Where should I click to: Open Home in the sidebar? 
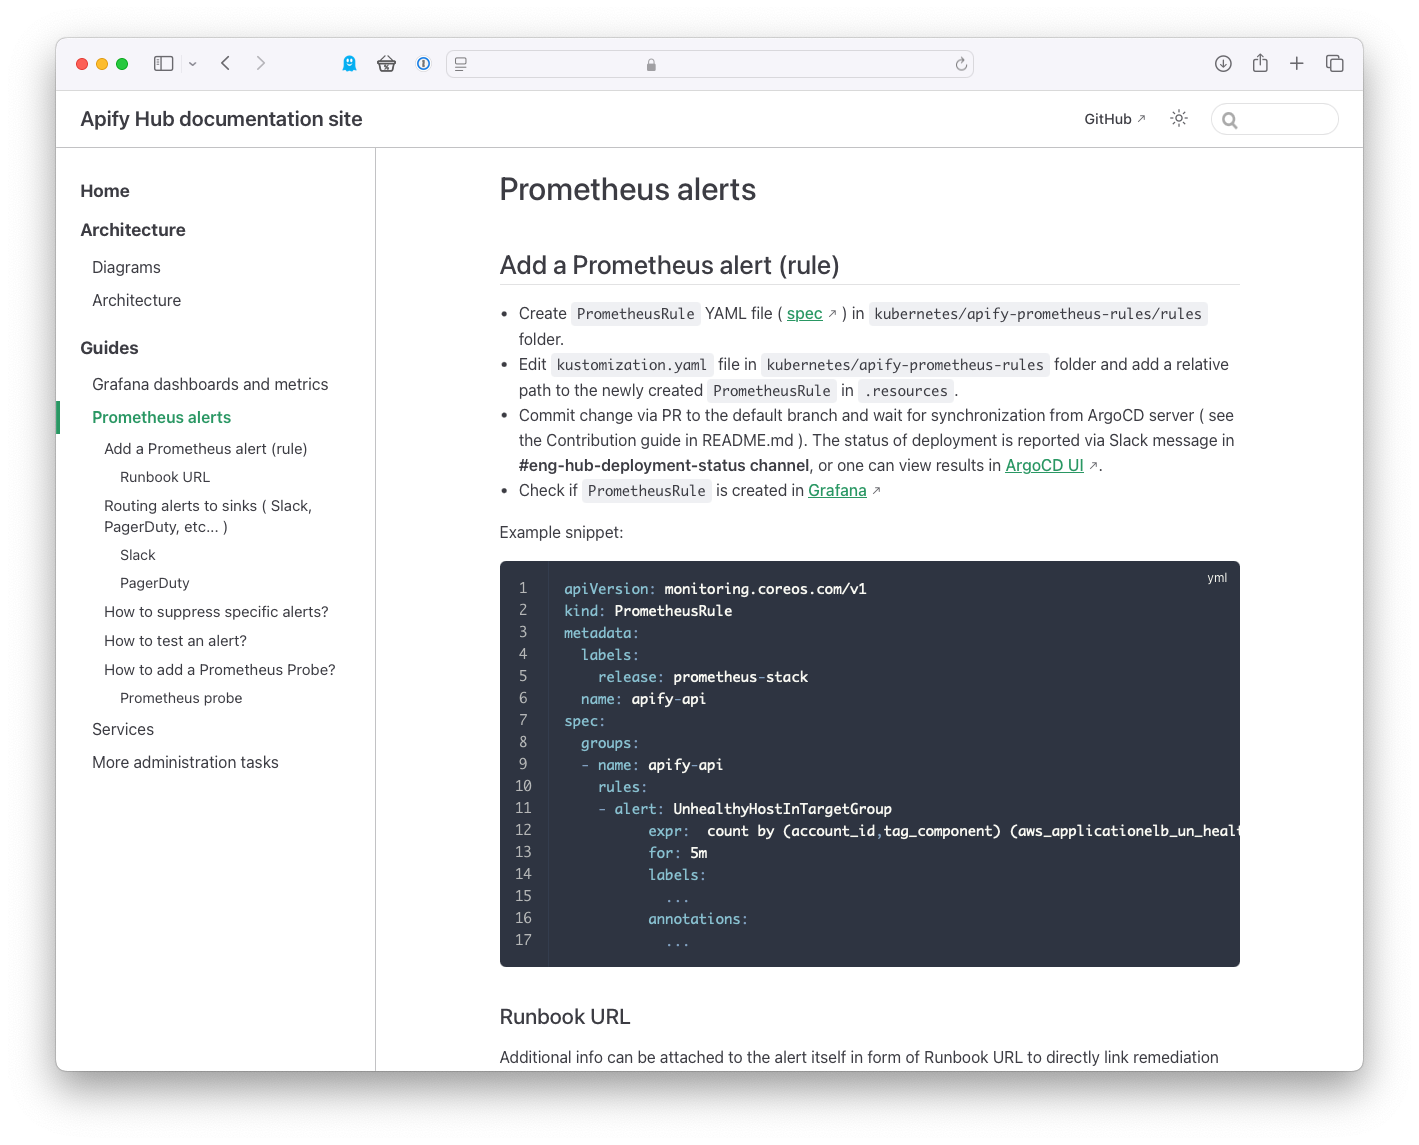coord(105,191)
